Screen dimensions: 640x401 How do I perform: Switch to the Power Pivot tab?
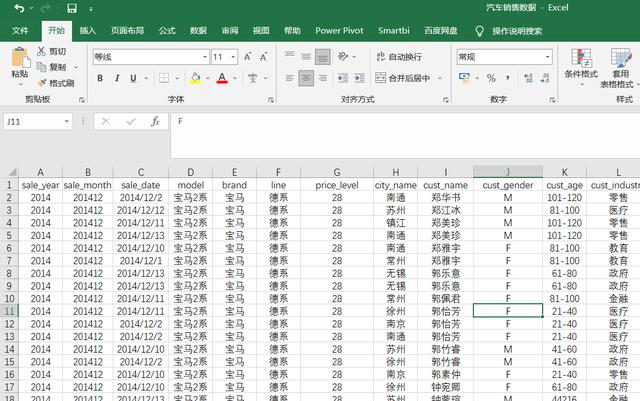(339, 31)
